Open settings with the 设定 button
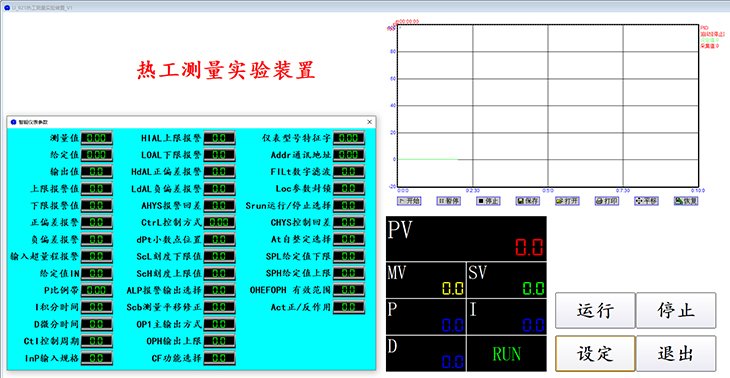Viewport: 730px width, 378px height. point(595,353)
